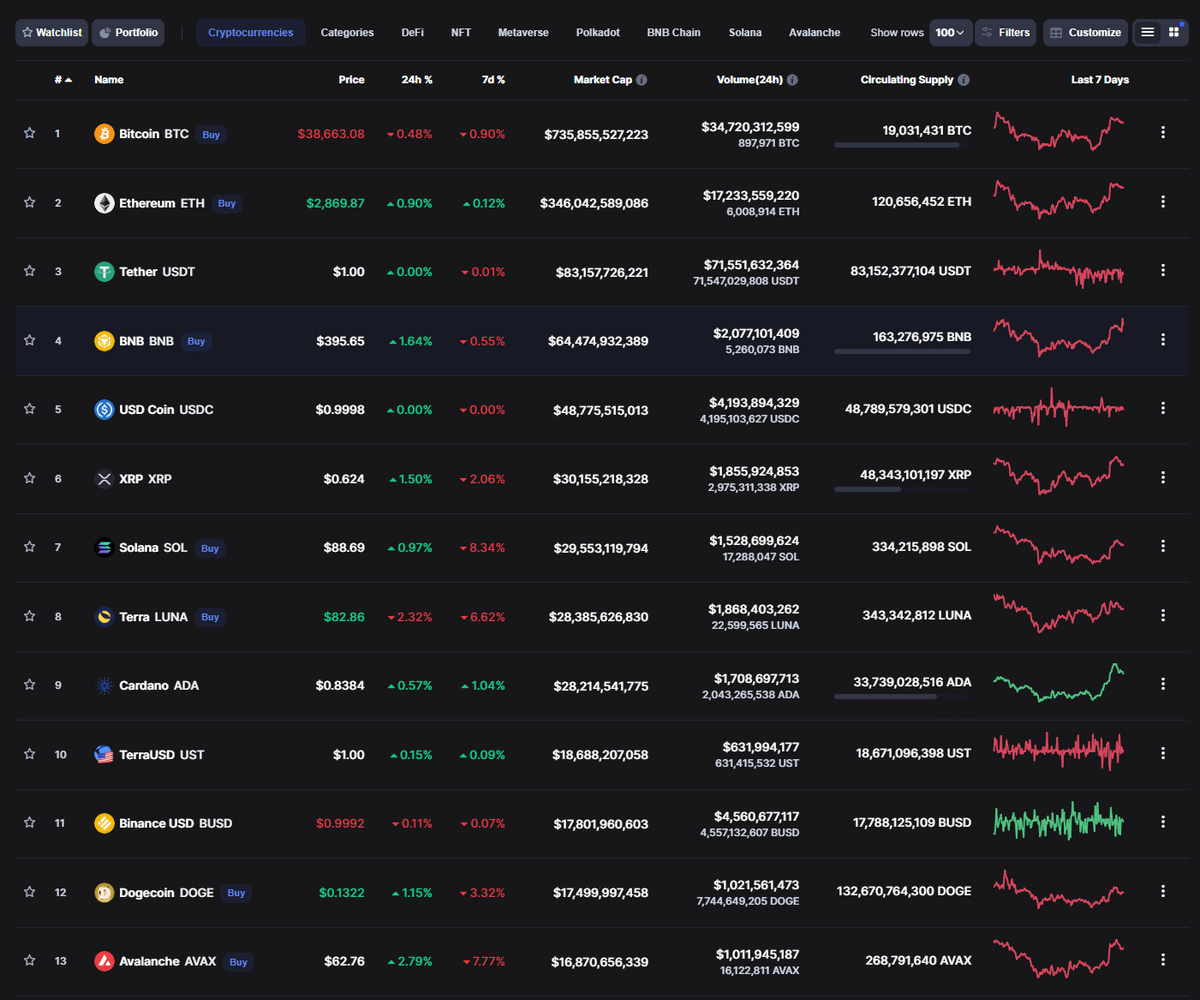Open Terra LUNA 7-day sparkline chart
Image resolution: width=1200 pixels, height=1000 pixels.
pos(1058,613)
